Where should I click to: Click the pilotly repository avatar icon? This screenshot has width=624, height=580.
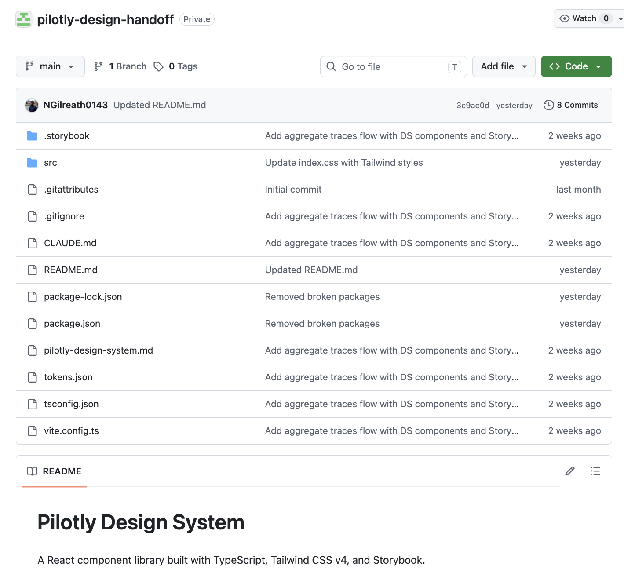[23, 20]
